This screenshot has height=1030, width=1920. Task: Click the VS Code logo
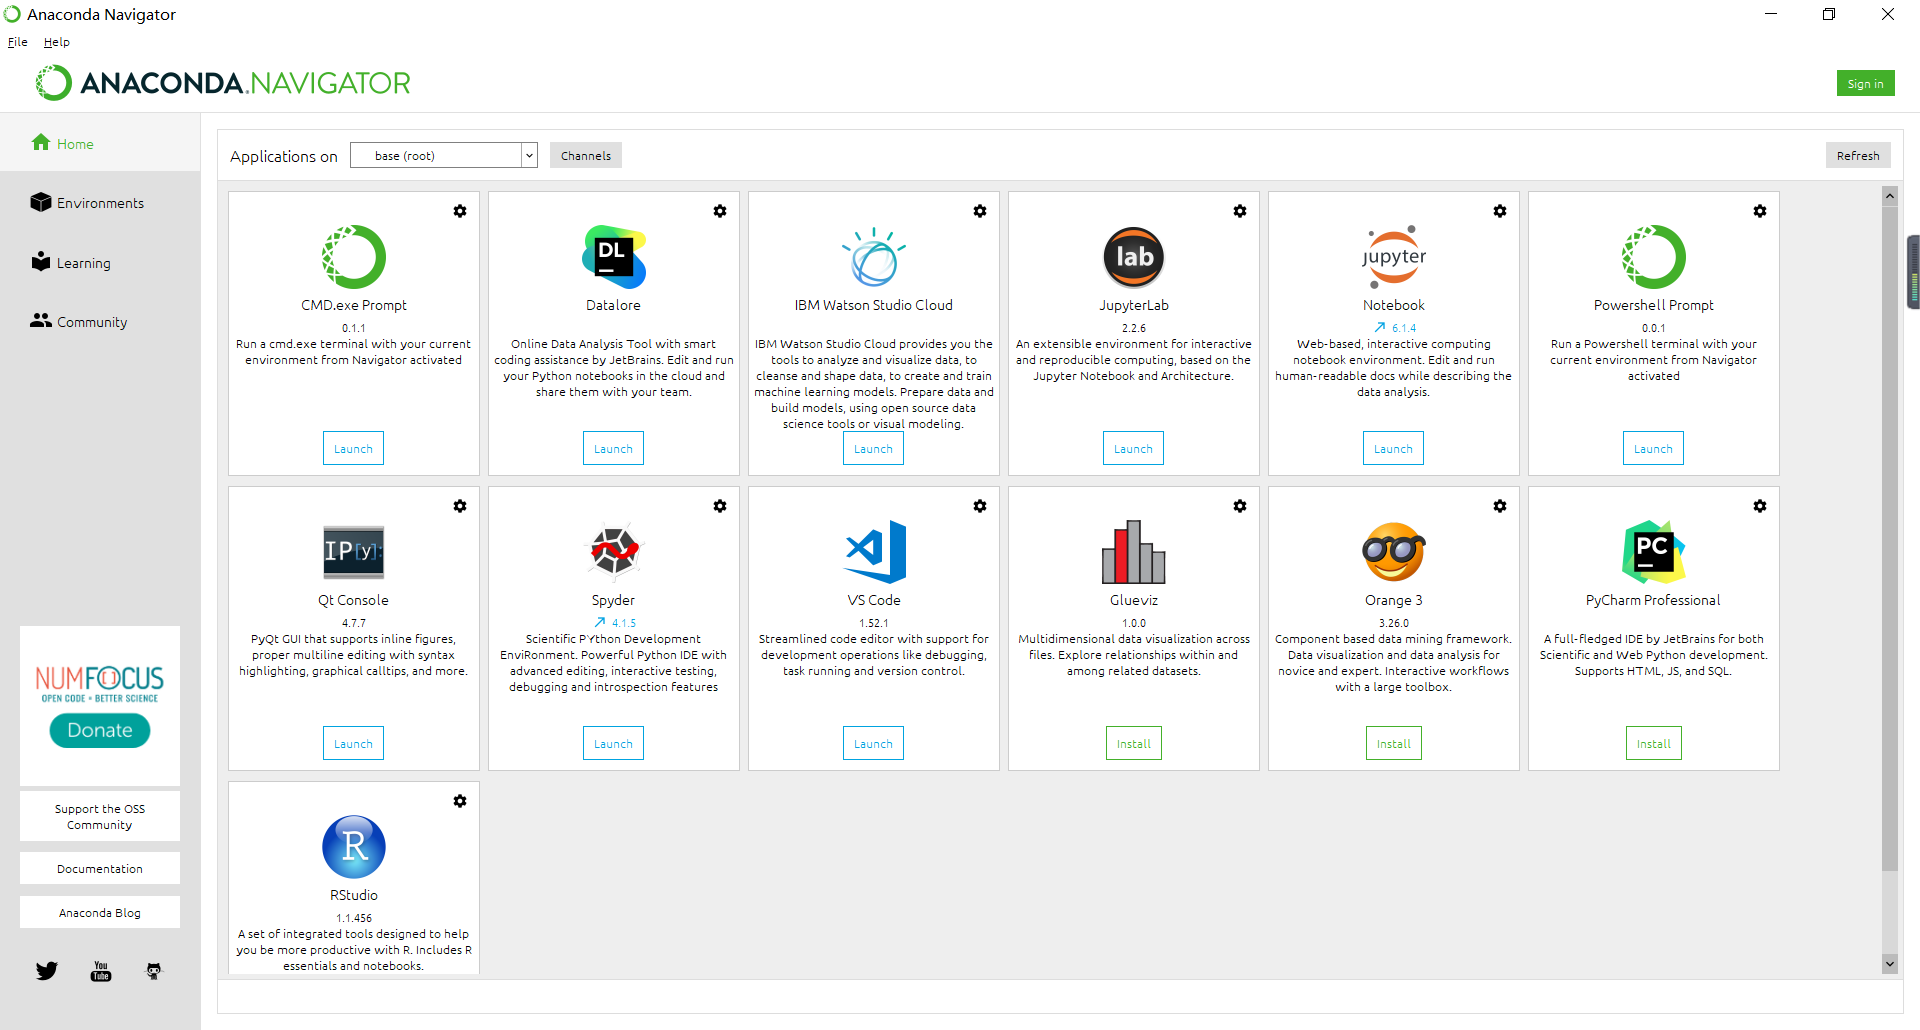pos(875,552)
